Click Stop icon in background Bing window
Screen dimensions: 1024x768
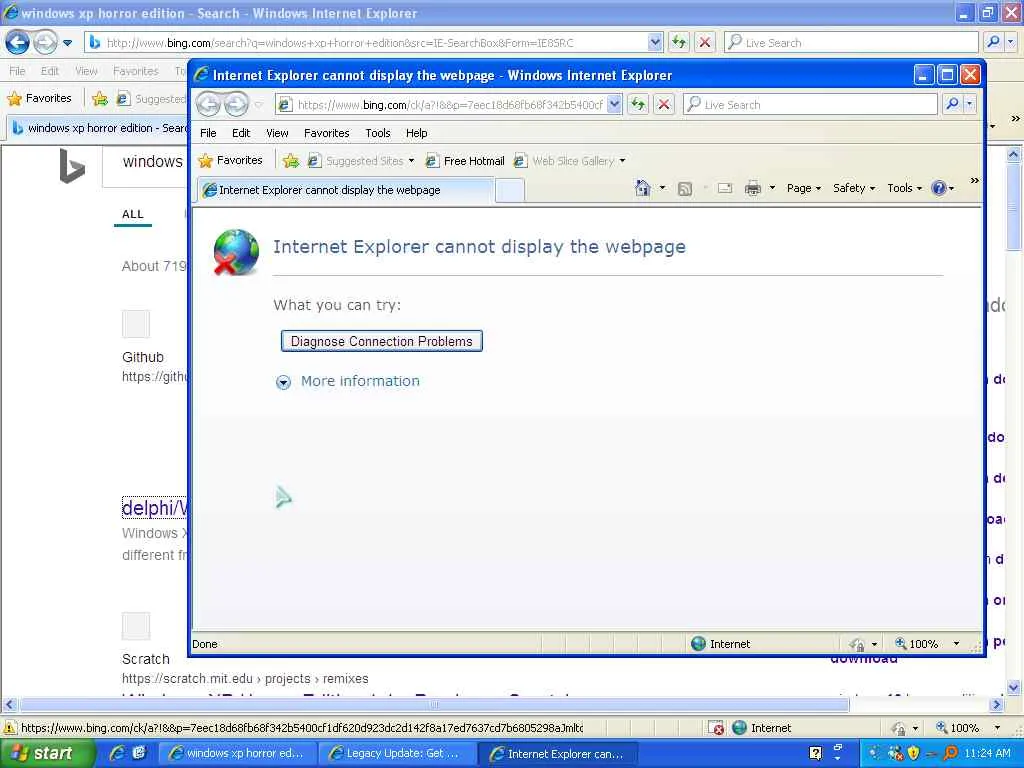tap(705, 42)
